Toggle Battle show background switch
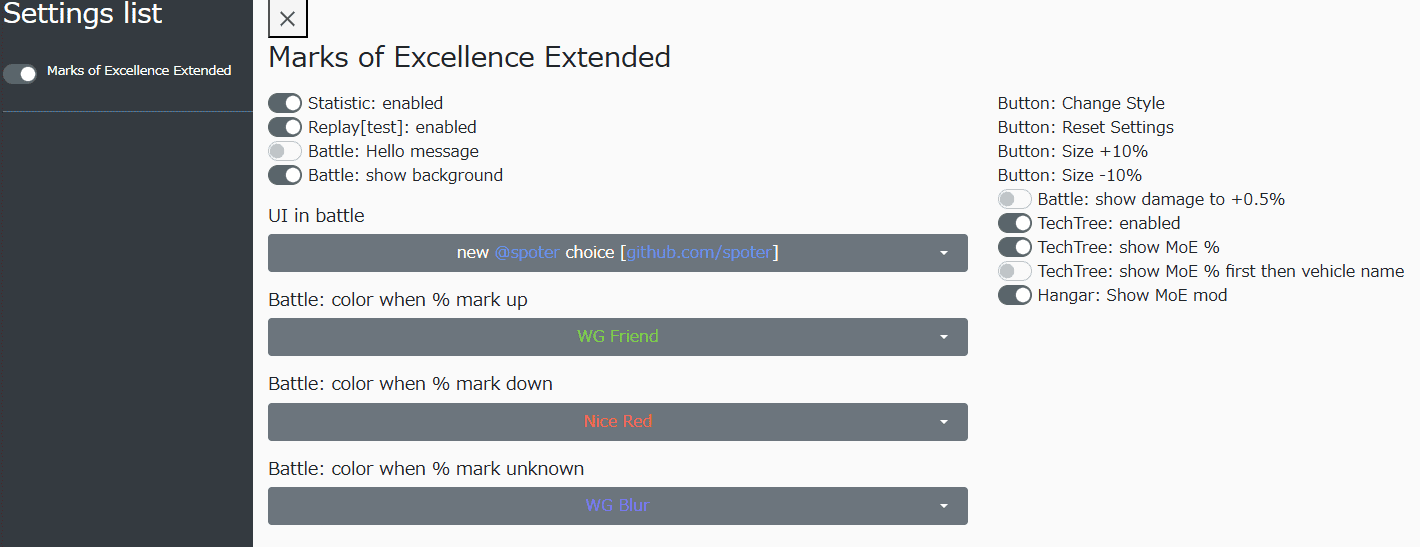 (285, 175)
